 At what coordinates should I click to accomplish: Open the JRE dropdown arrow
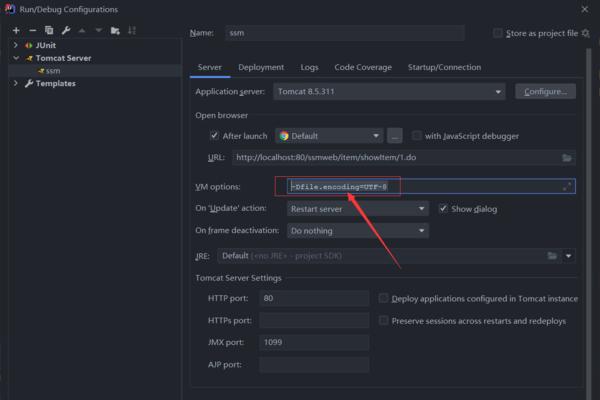569,256
